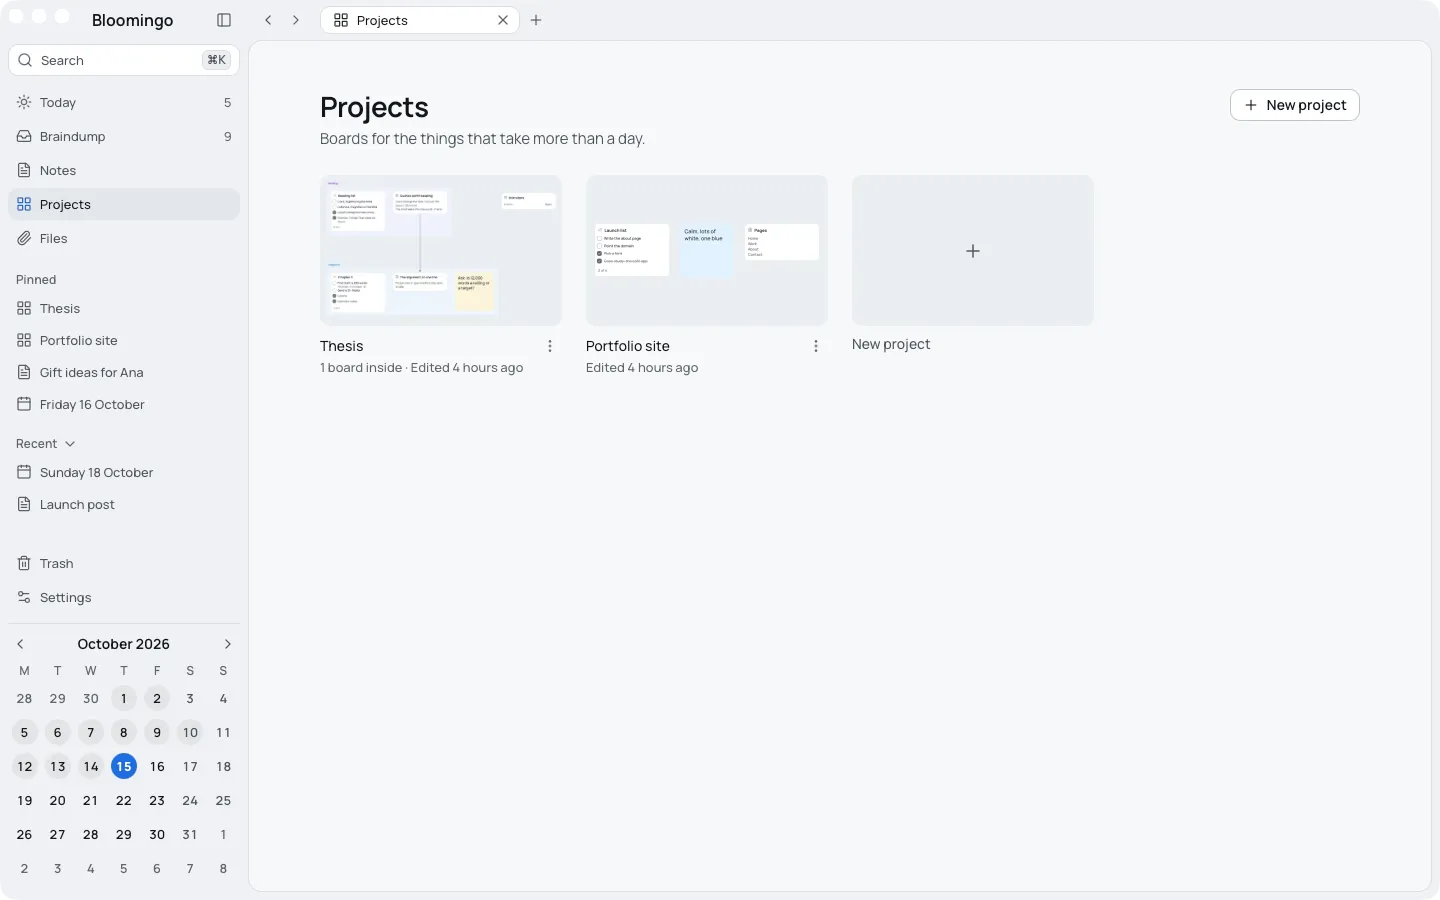This screenshot has height=900, width=1440.
Task: Open Settings
Action: click(124, 598)
